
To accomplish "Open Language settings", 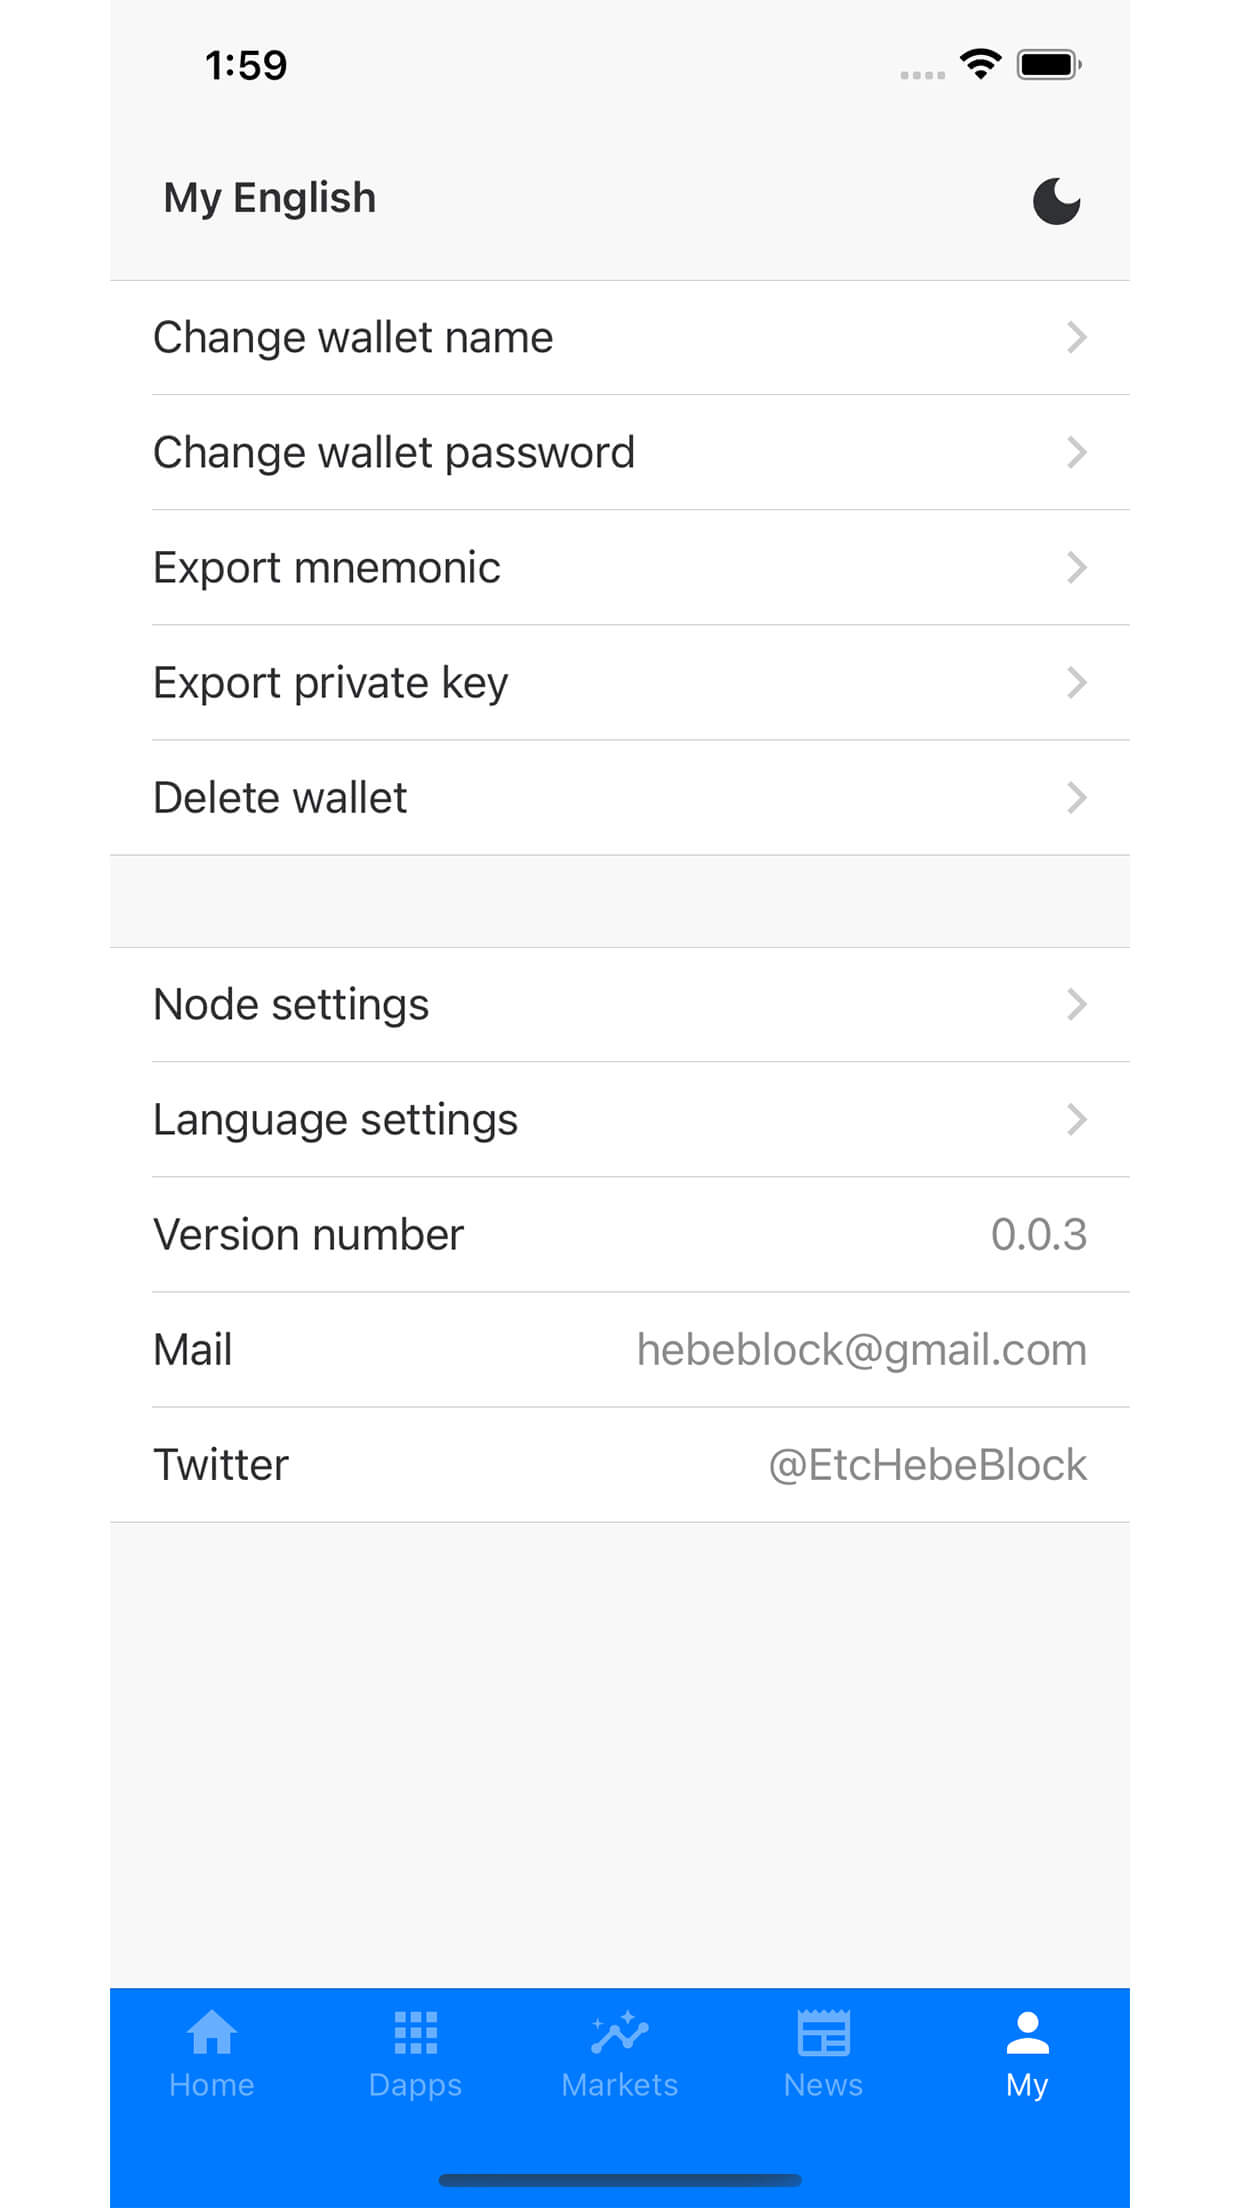I will [620, 1120].
